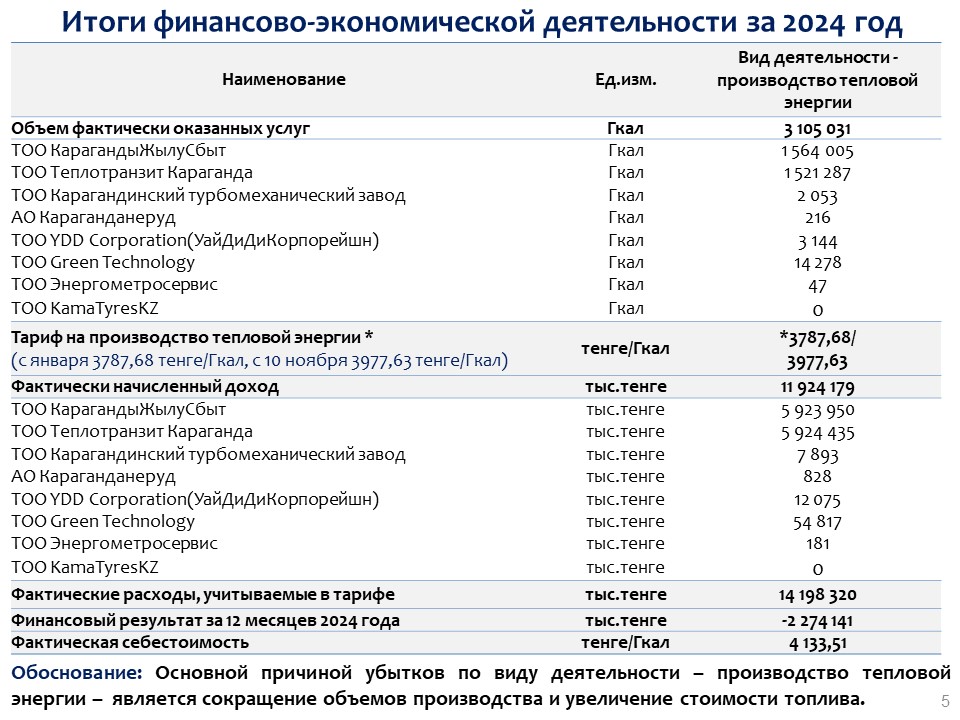Screen dimensions: 960x720
Task: Click the slide page number 5
Action: coord(945,700)
